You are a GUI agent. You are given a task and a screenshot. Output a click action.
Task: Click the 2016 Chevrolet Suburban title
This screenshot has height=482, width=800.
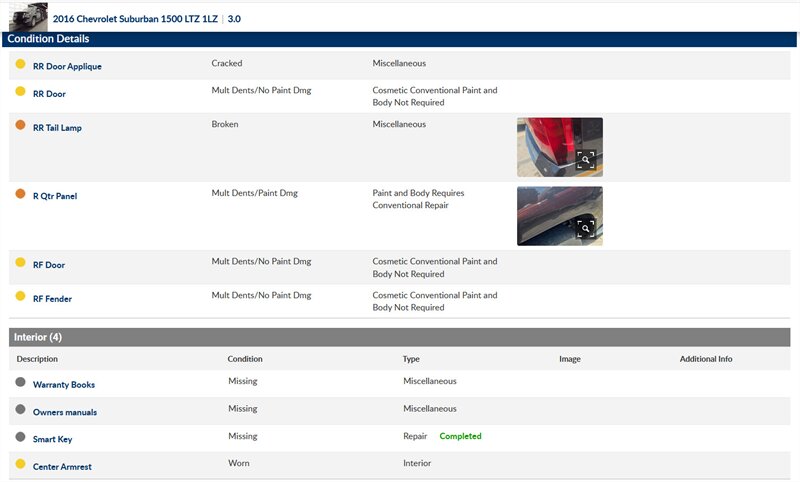coord(136,18)
